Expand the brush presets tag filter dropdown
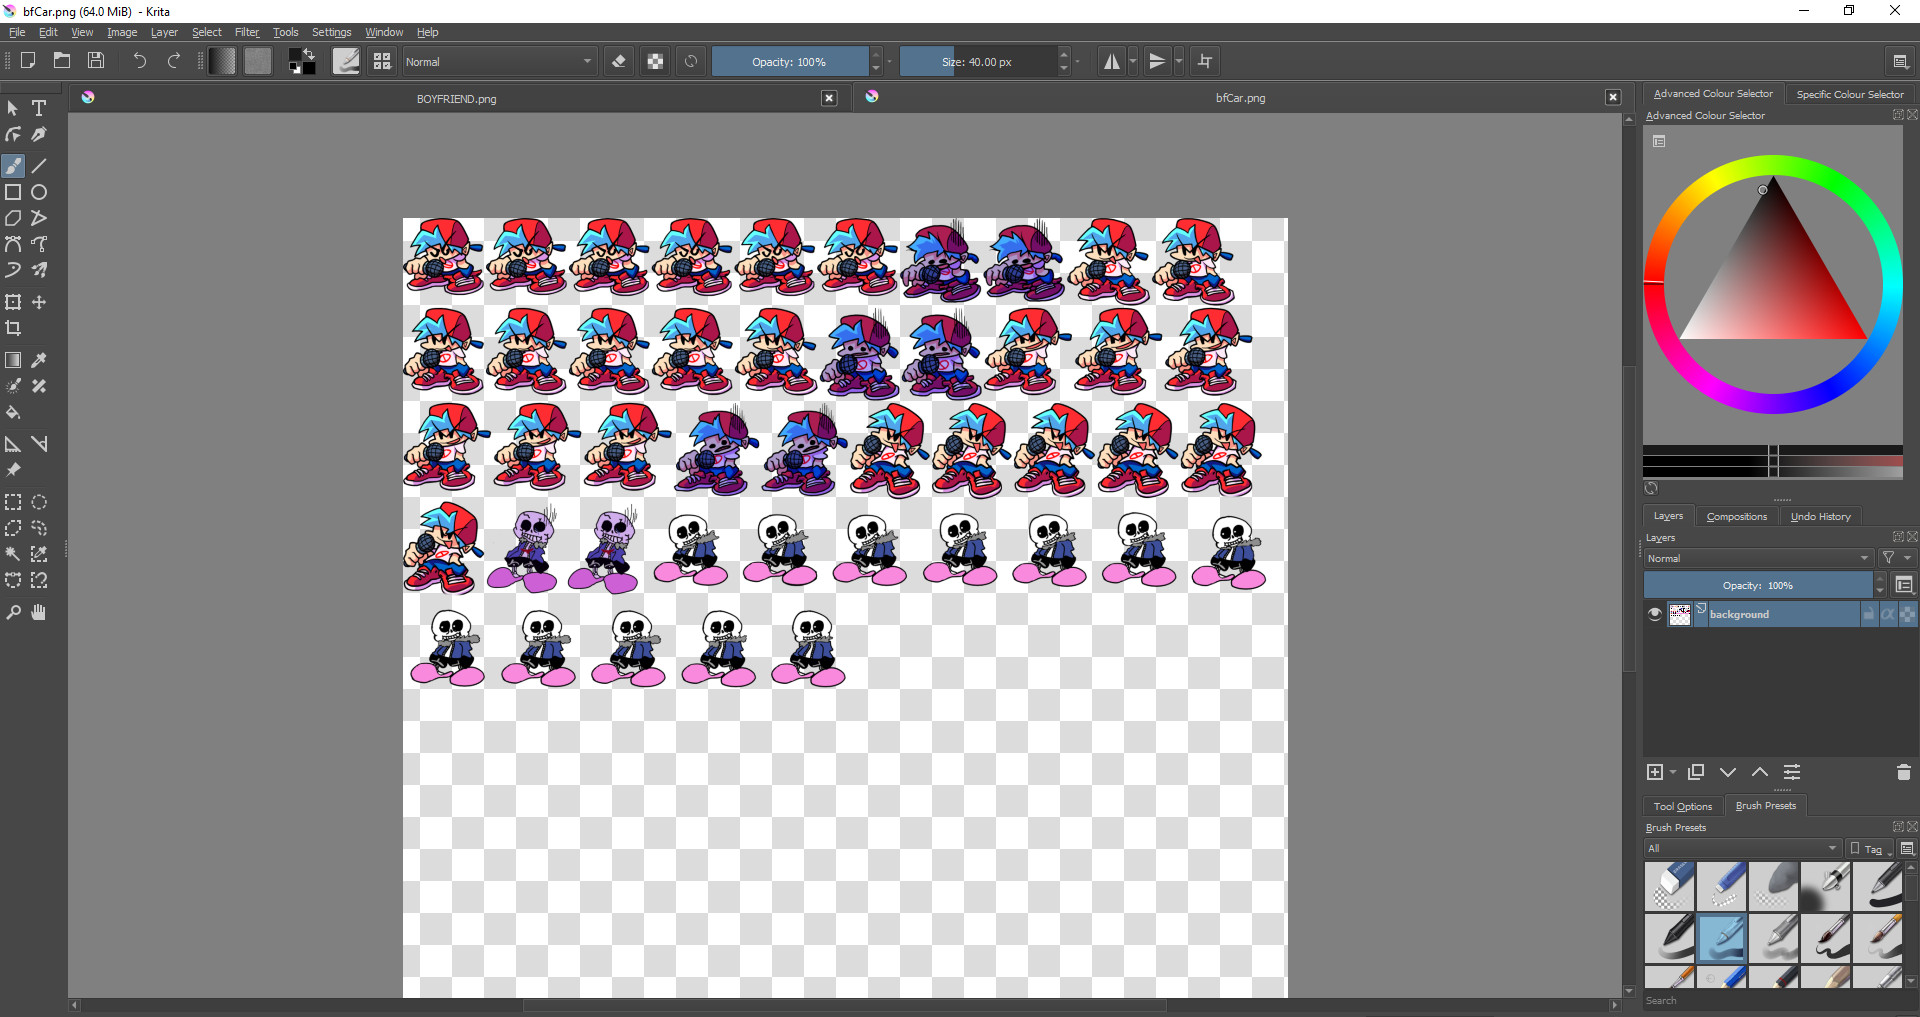Viewport: 1920px width, 1017px height. [1741, 848]
